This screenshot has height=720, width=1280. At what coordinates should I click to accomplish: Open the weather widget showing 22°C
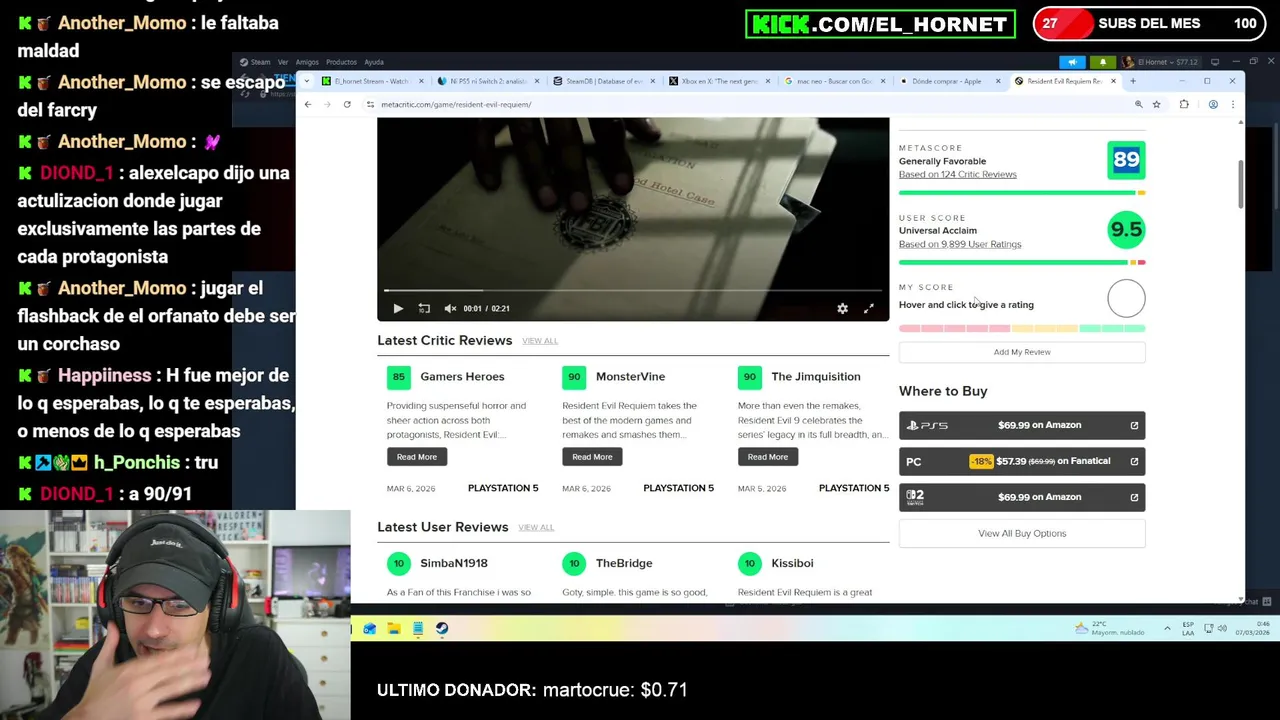(x=1108, y=629)
